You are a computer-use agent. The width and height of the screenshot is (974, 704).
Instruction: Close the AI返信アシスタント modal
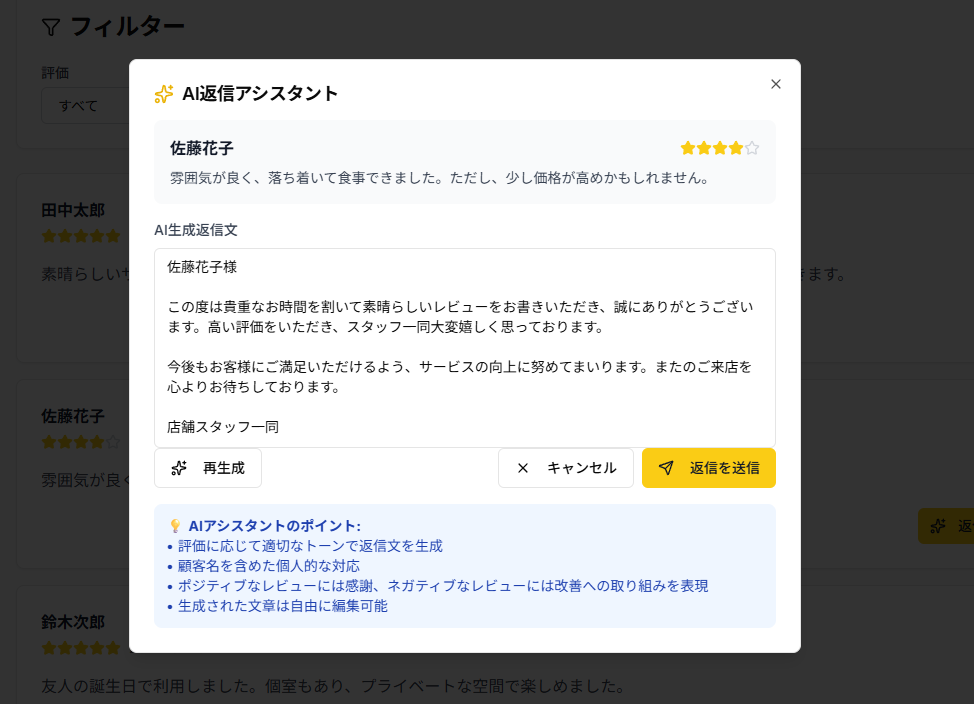point(776,84)
